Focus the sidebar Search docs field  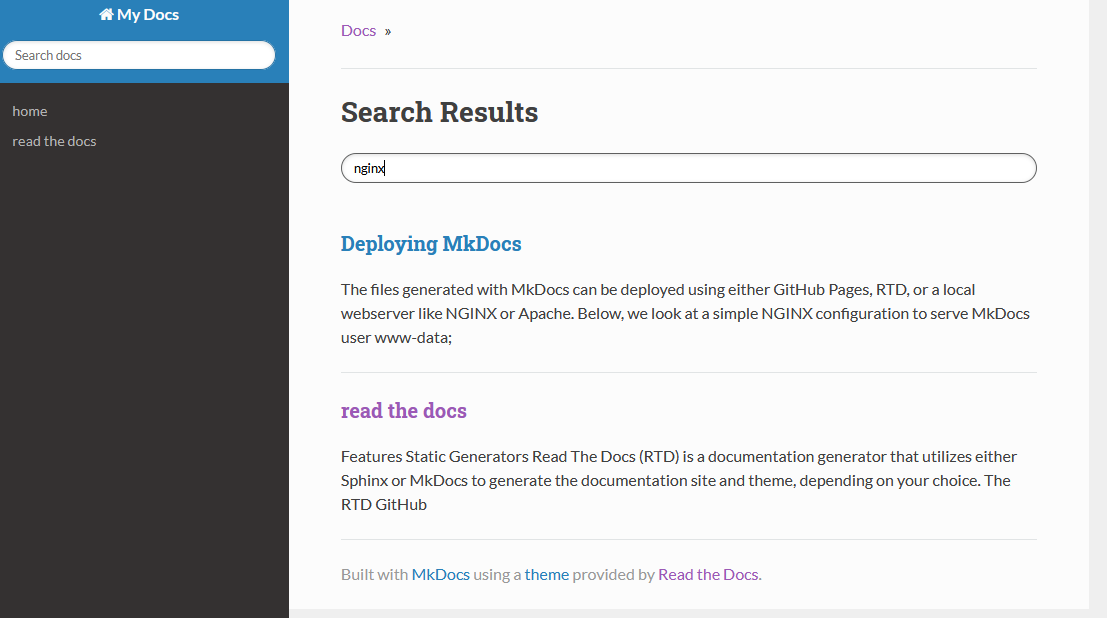pyautogui.click(x=139, y=55)
